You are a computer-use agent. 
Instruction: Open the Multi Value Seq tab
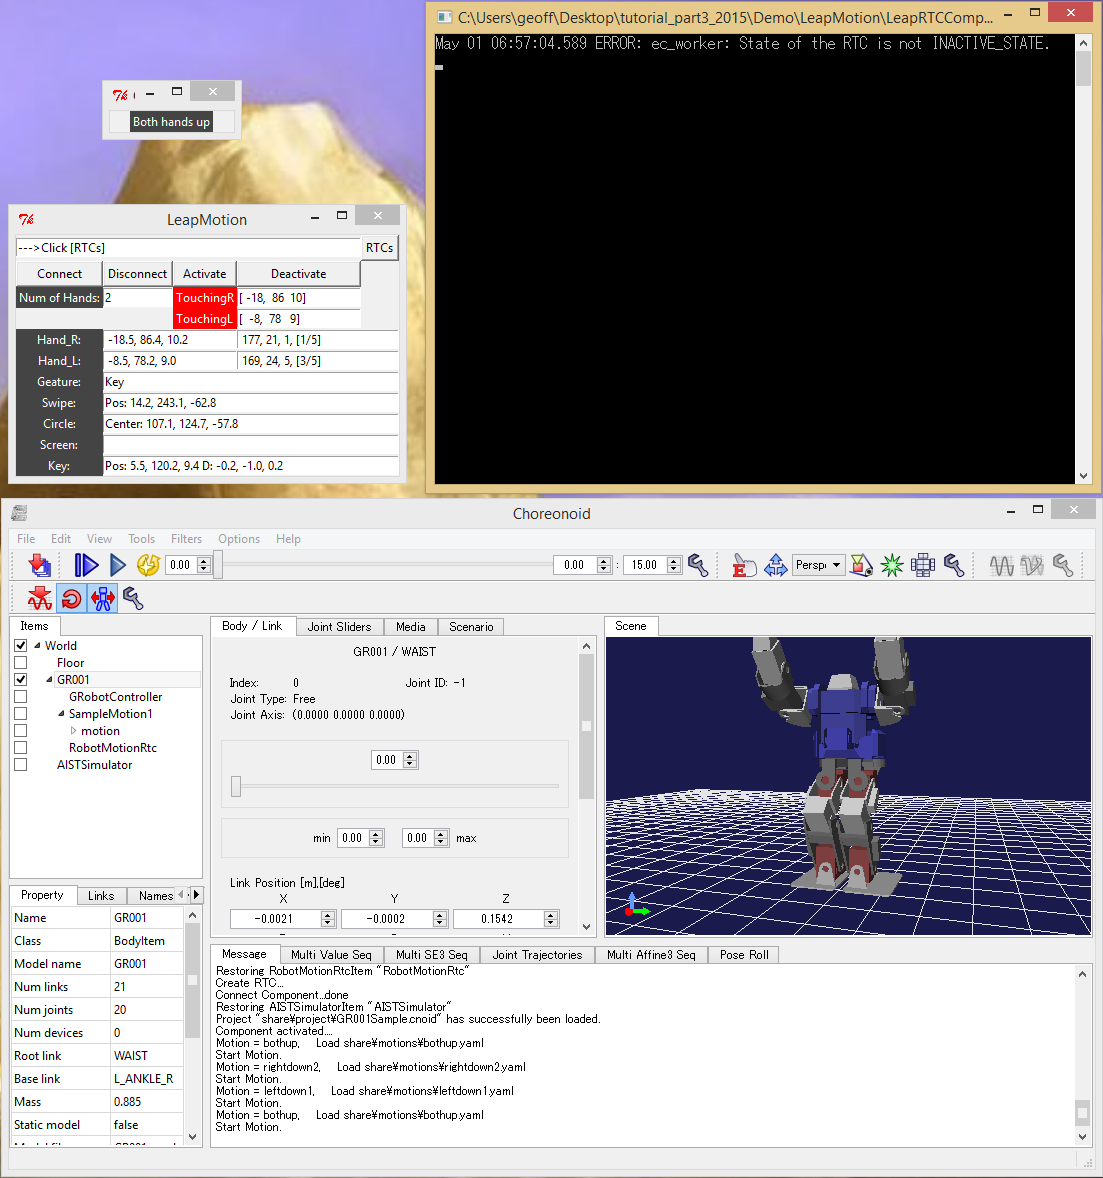pos(331,955)
